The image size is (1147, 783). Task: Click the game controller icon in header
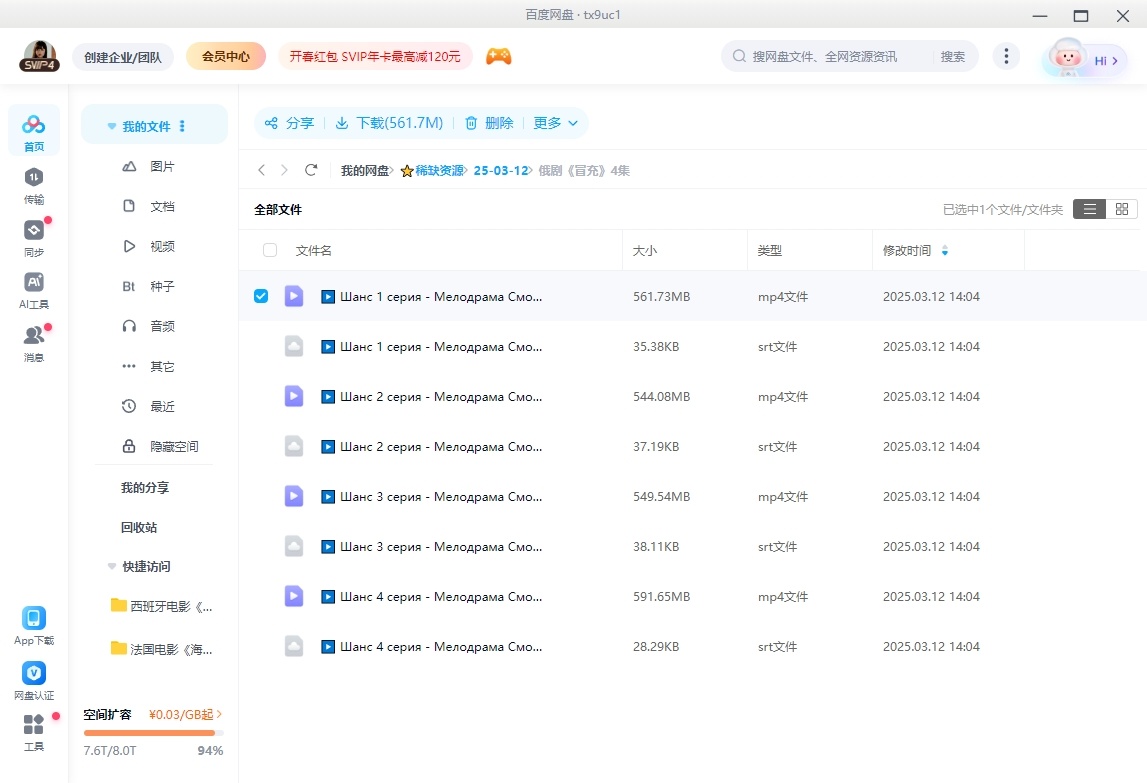(498, 57)
